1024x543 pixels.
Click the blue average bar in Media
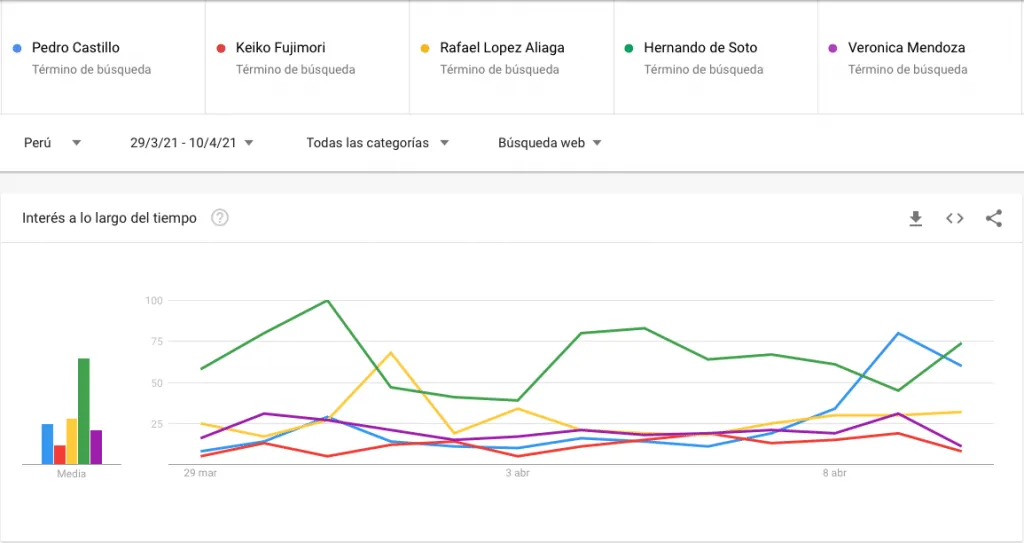click(x=47, y=444)
